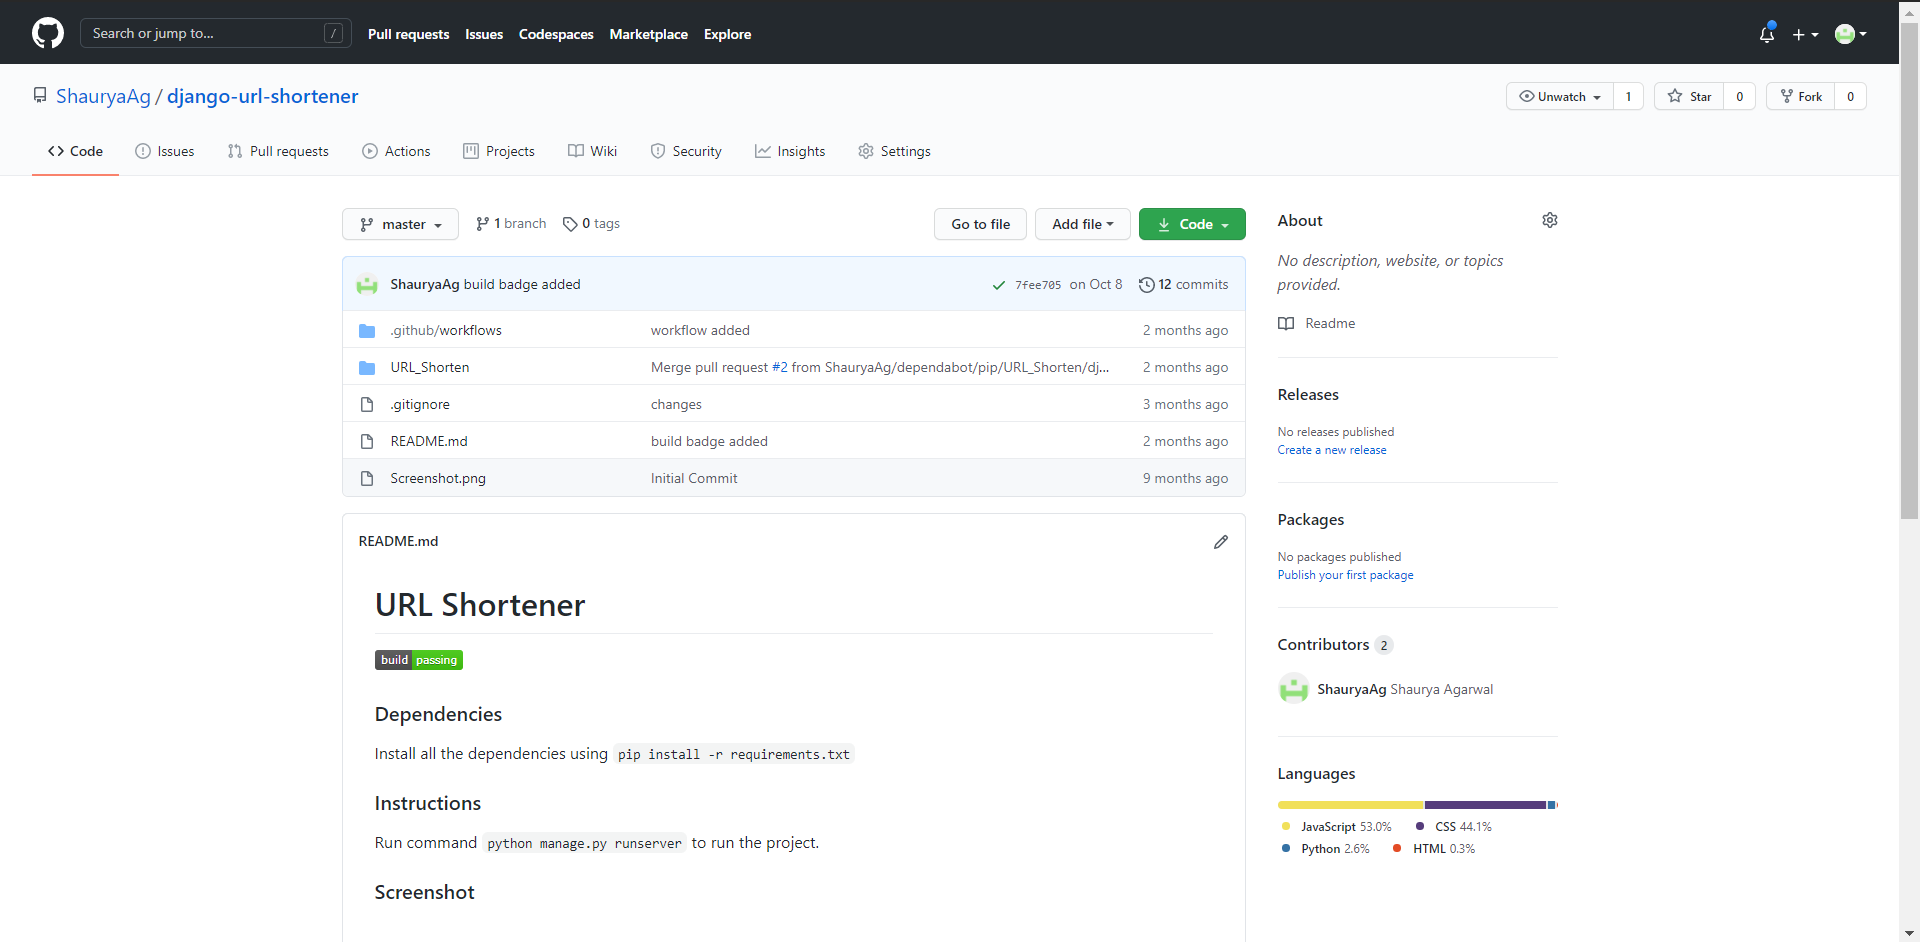1920x942 pixels.
Task: Open Pull requests in top navigation
Action: click(x=408, y=34)
